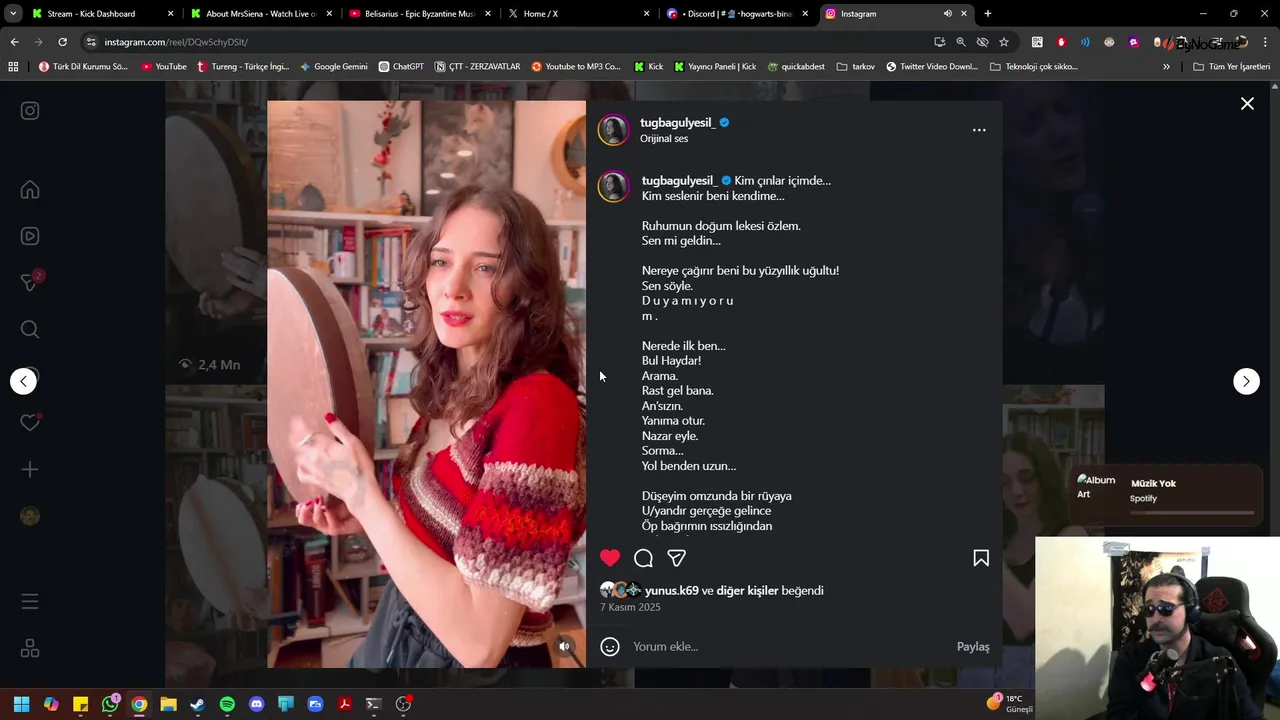Click the reel video thumbnail
Image resolution: width=1280 pixels, height=720 pixels.
click(x=426, y=384)
